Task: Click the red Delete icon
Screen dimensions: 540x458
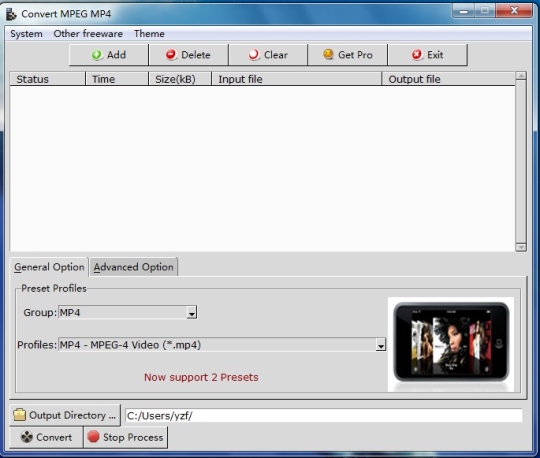Action: tap(171, 55)
